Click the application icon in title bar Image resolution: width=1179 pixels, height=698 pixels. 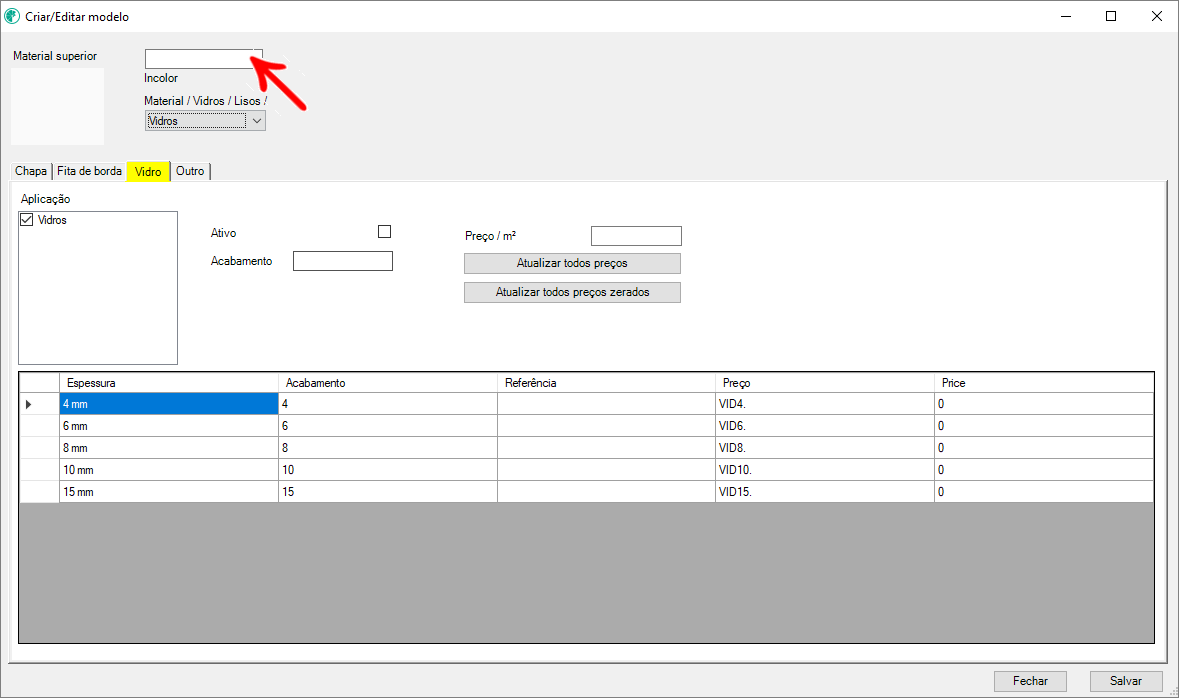(x=13, y=16)
